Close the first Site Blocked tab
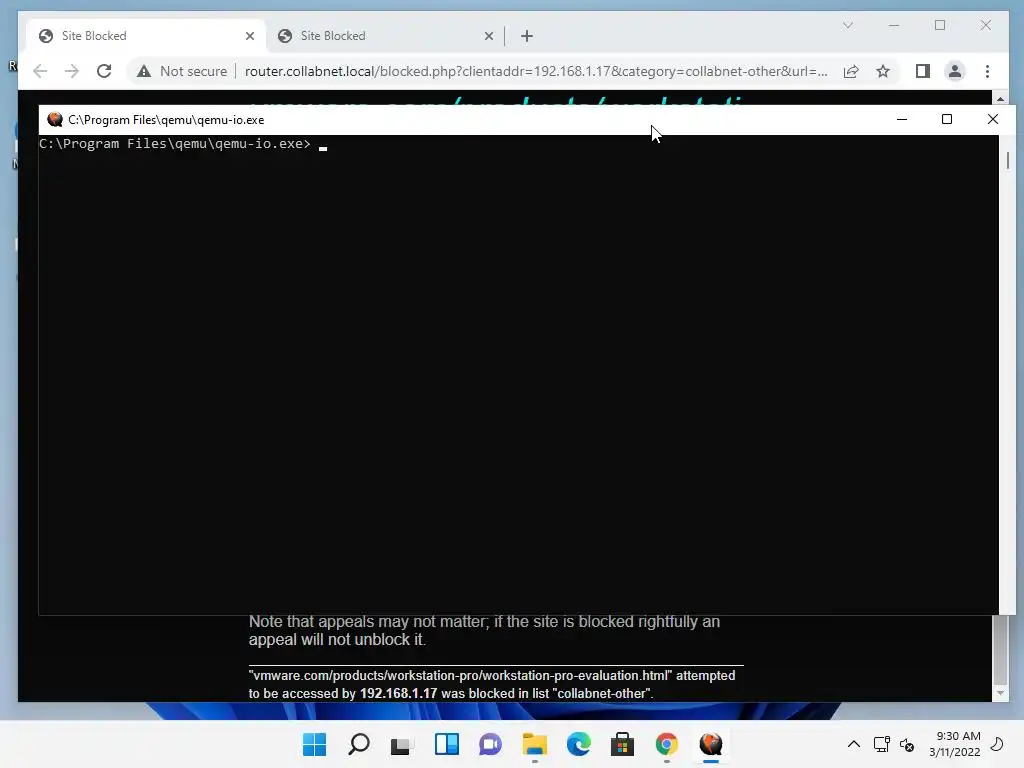This screenshot has height=768, width=1024. click(x=249, y=36)
